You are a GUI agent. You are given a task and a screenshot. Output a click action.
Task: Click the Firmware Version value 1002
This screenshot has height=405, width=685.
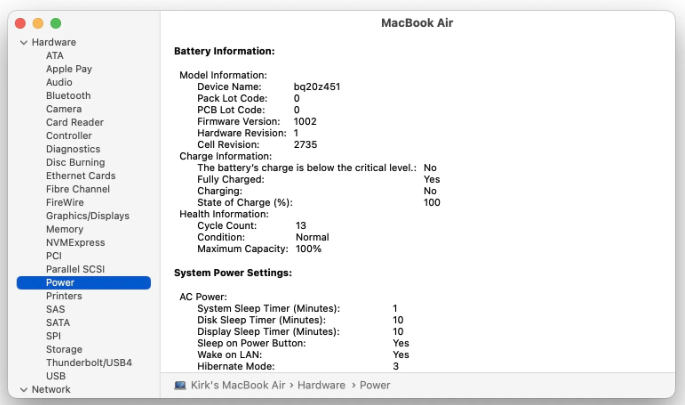tap(305, 121)
